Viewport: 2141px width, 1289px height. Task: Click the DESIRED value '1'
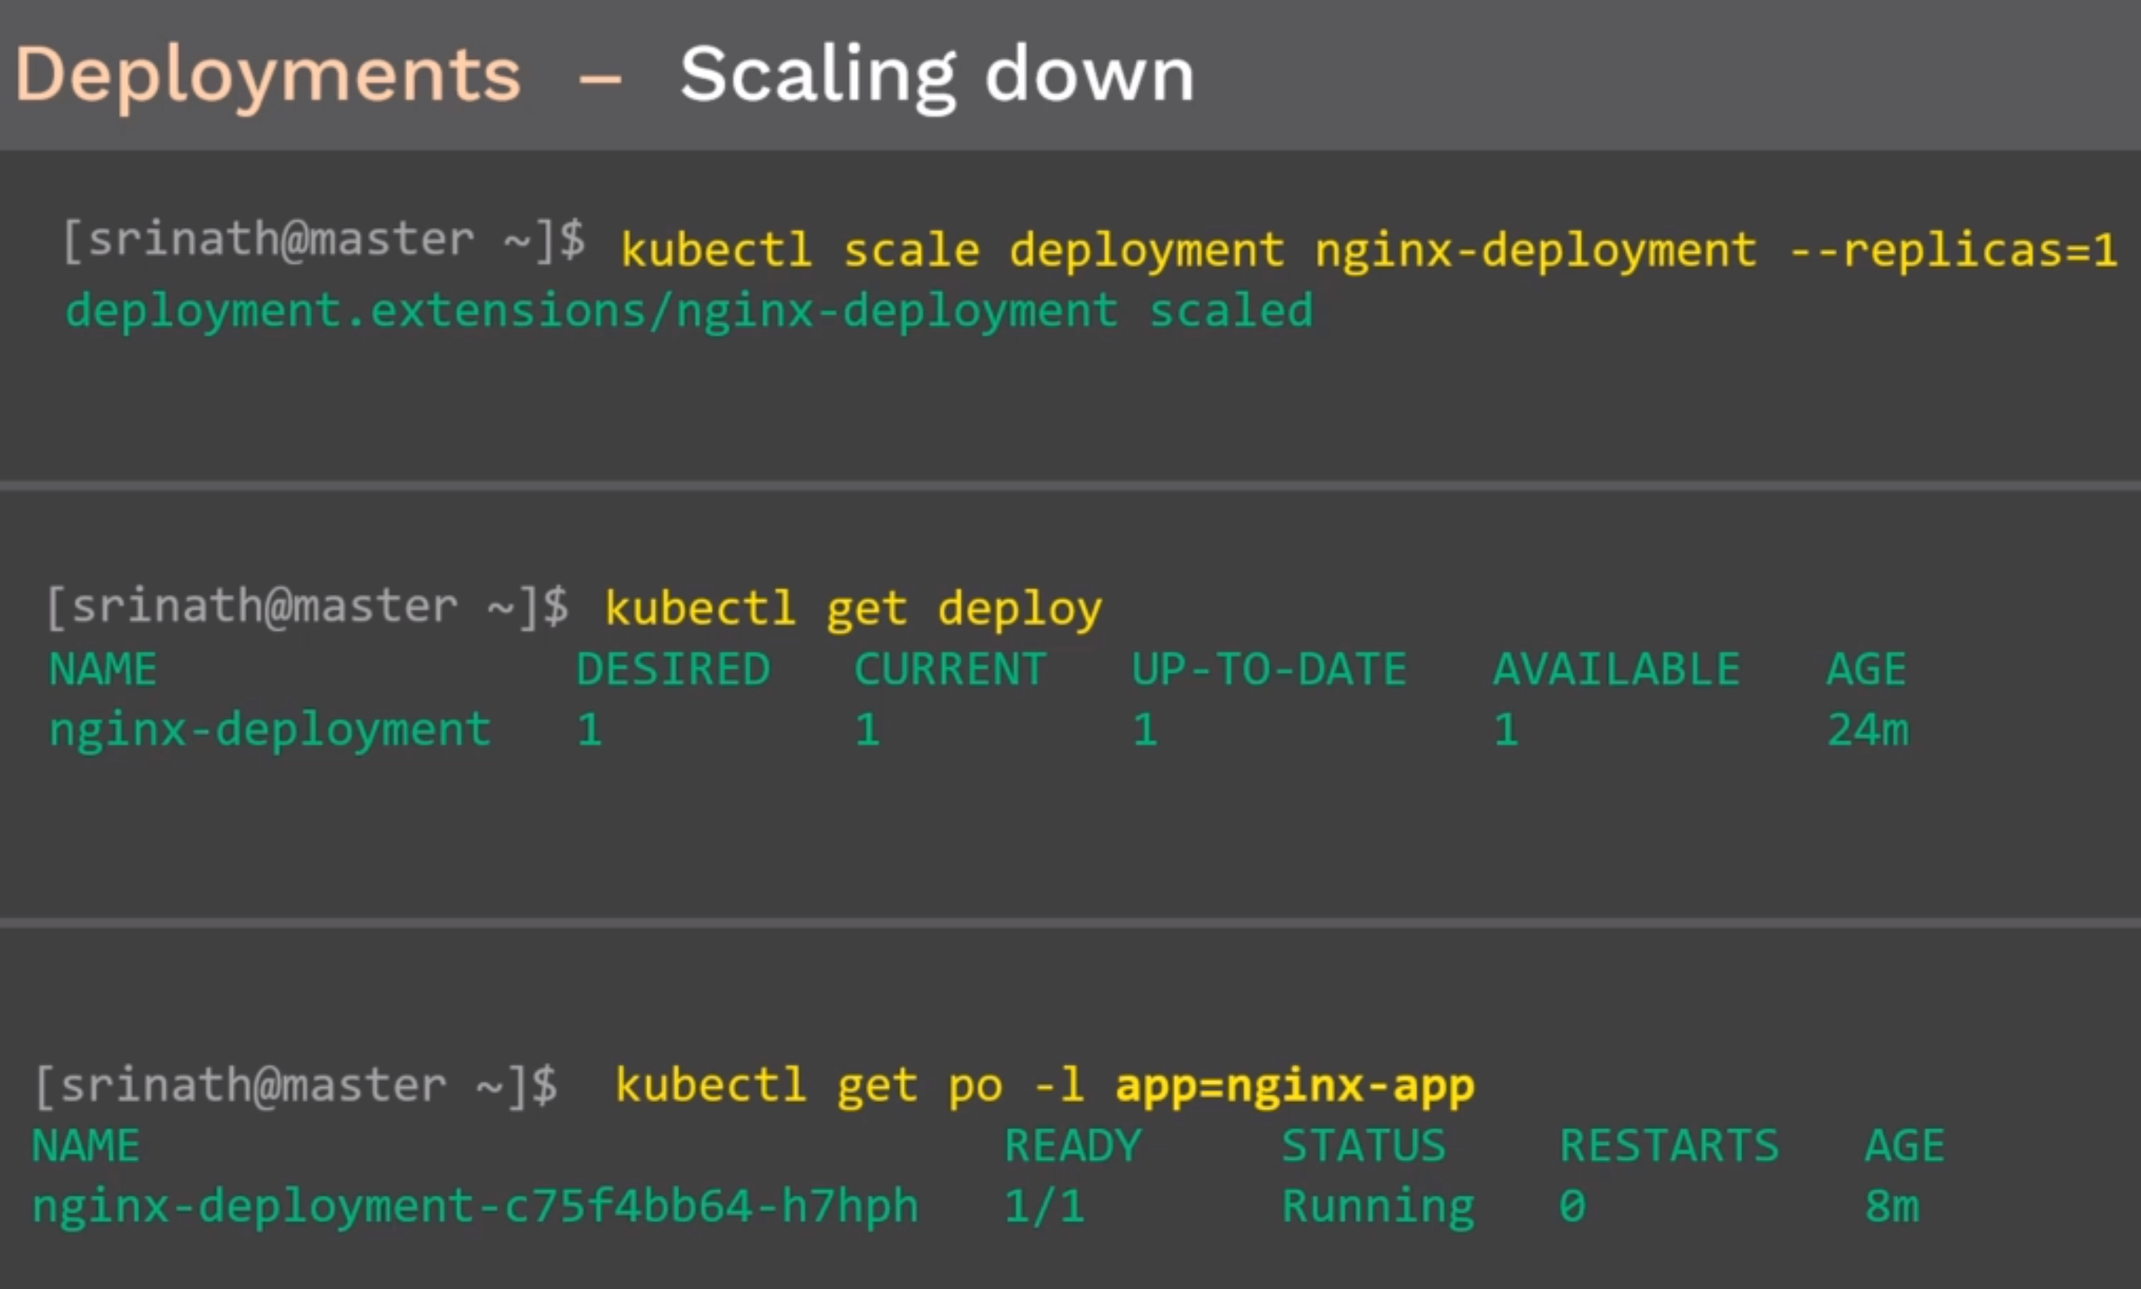[590, 730]
